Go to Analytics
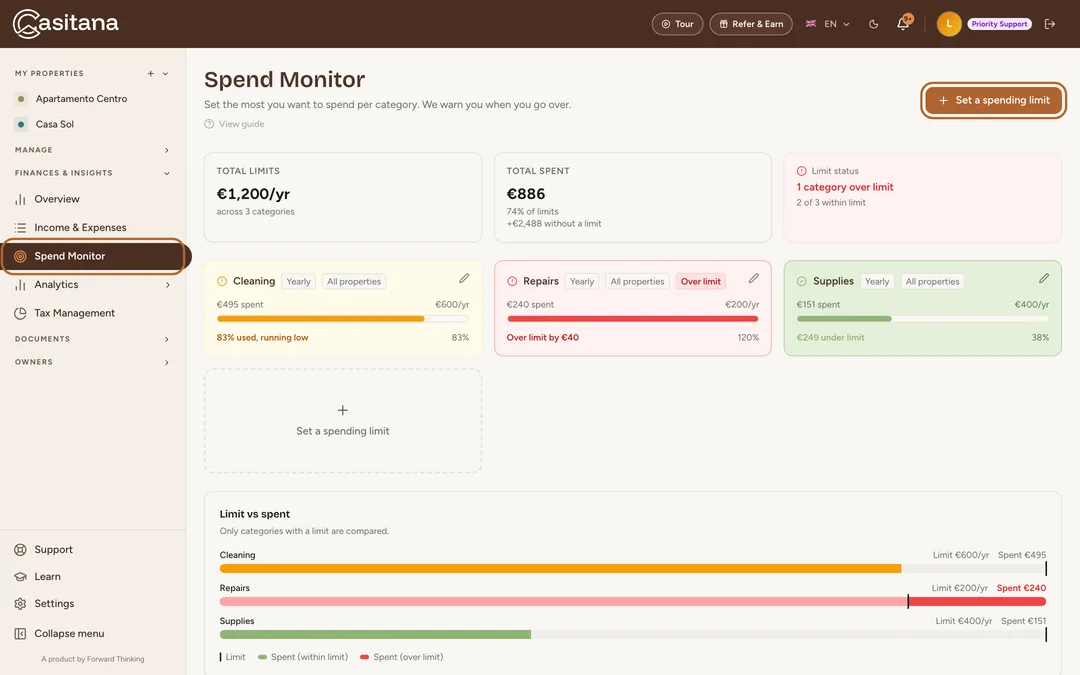 click(x=56, y=284)
